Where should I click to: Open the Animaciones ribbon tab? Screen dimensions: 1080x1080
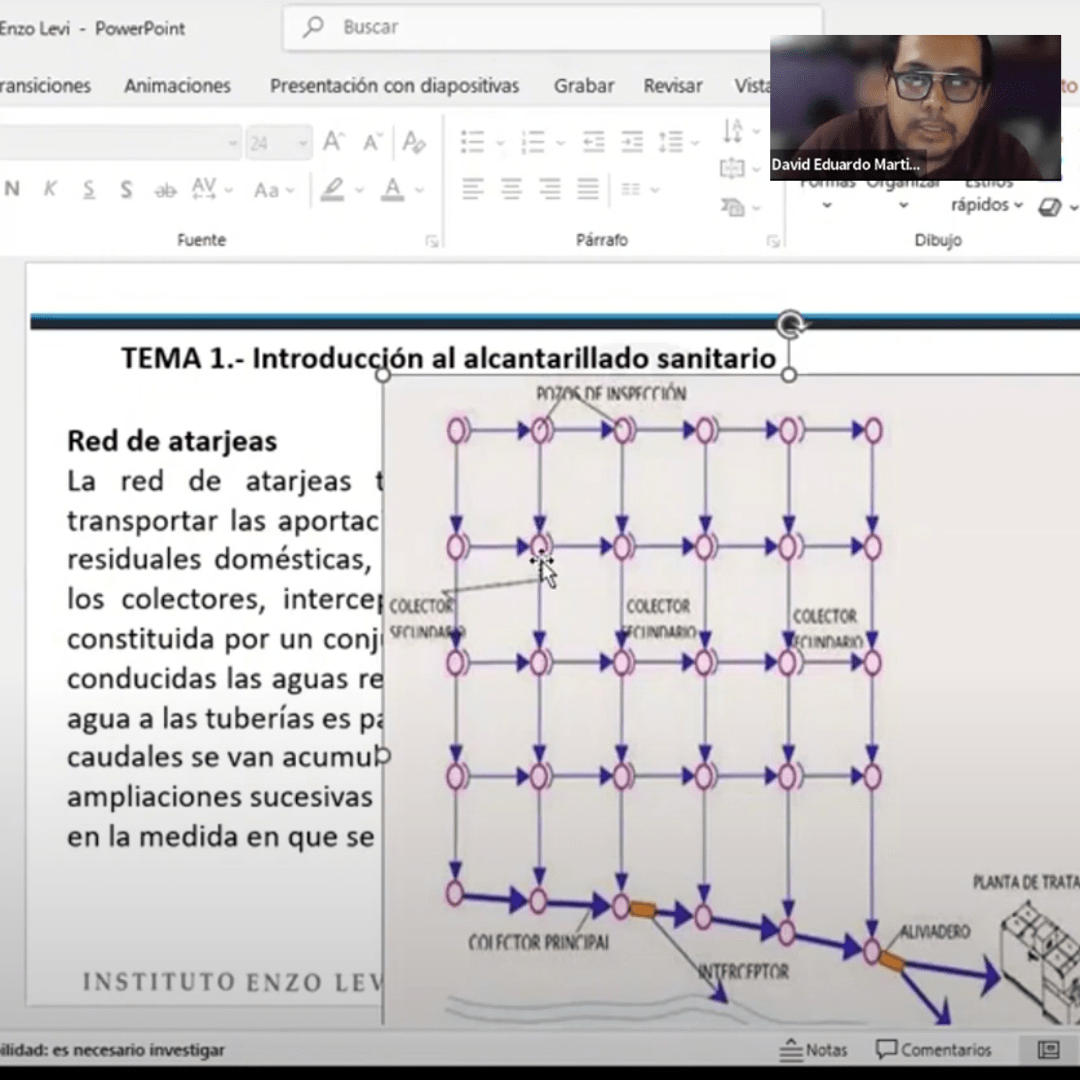point(177,86)
